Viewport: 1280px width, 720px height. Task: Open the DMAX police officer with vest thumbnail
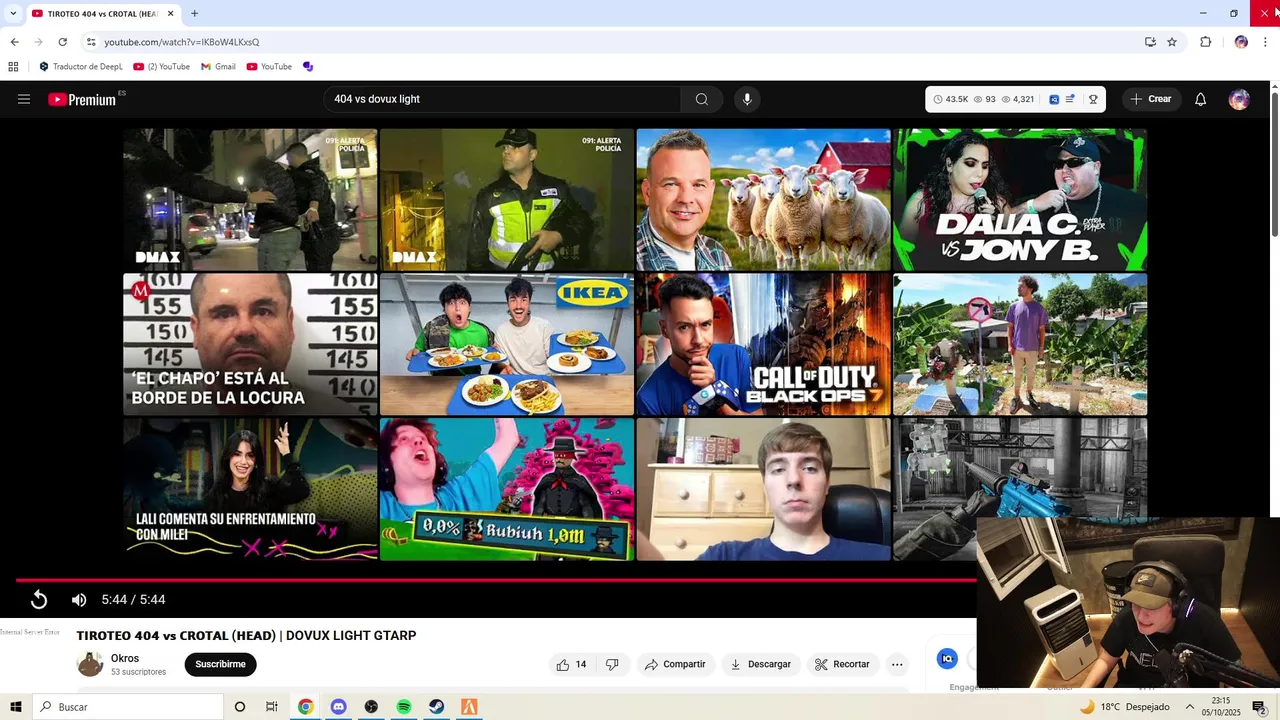click(x=507, y=199)
